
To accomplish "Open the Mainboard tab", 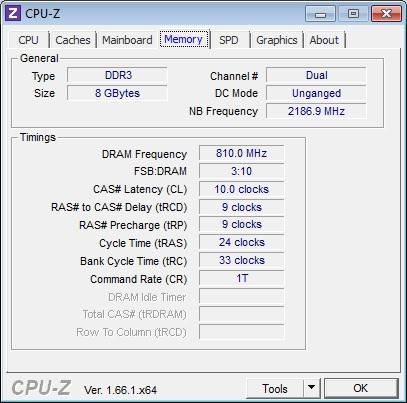I will (127, 40).
